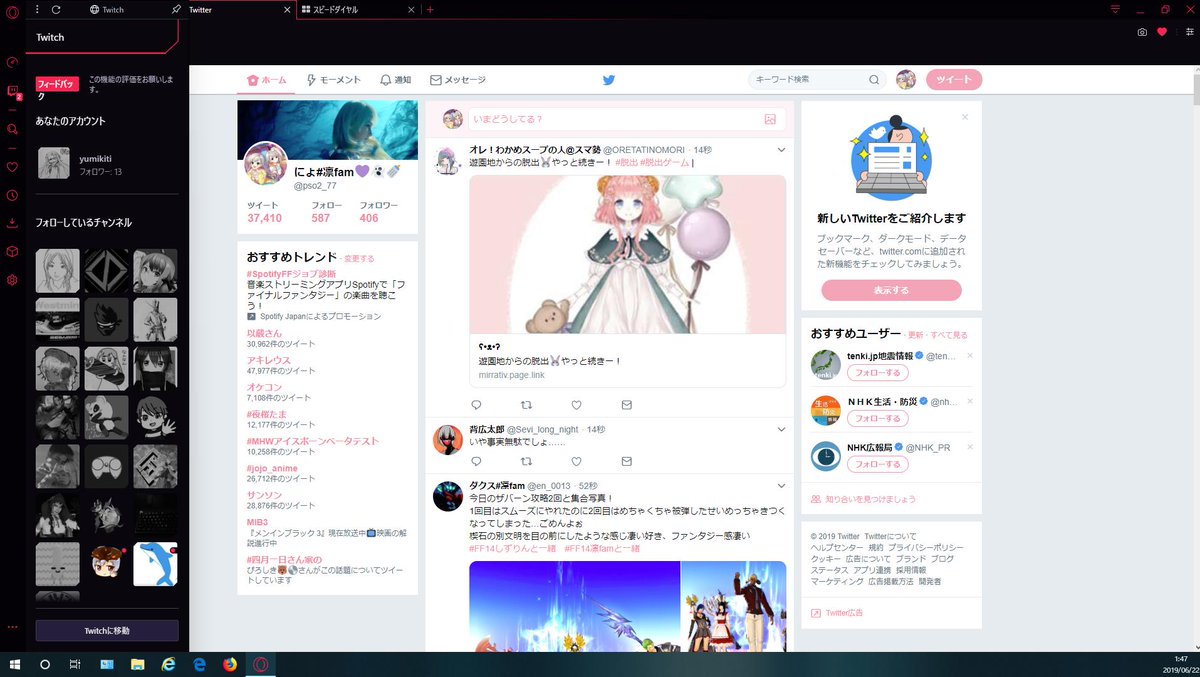Expand options chevron on ORETATINOMORI's tweet
Viewport: 1200px width, 677px height.
(782, 150)
